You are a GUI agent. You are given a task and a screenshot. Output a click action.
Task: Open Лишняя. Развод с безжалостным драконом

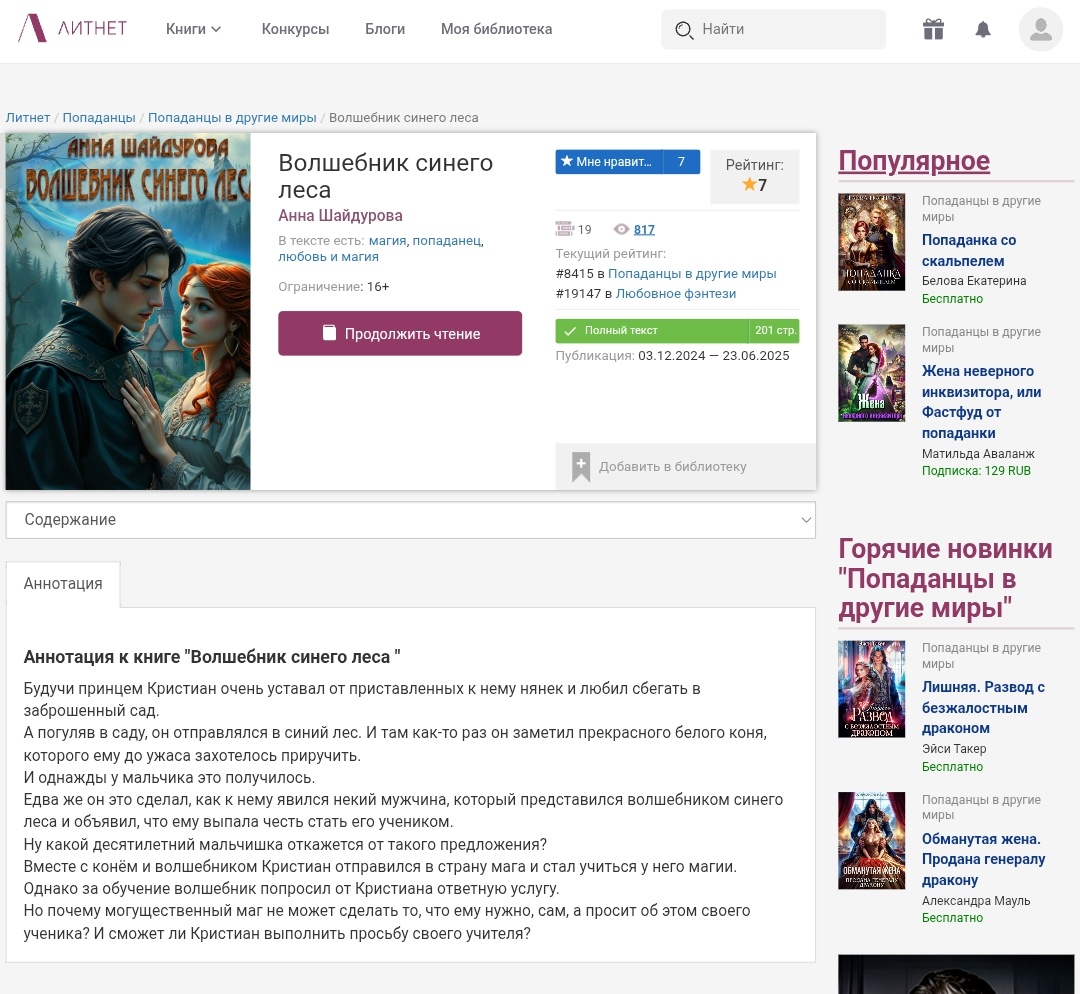pos(984,707)
